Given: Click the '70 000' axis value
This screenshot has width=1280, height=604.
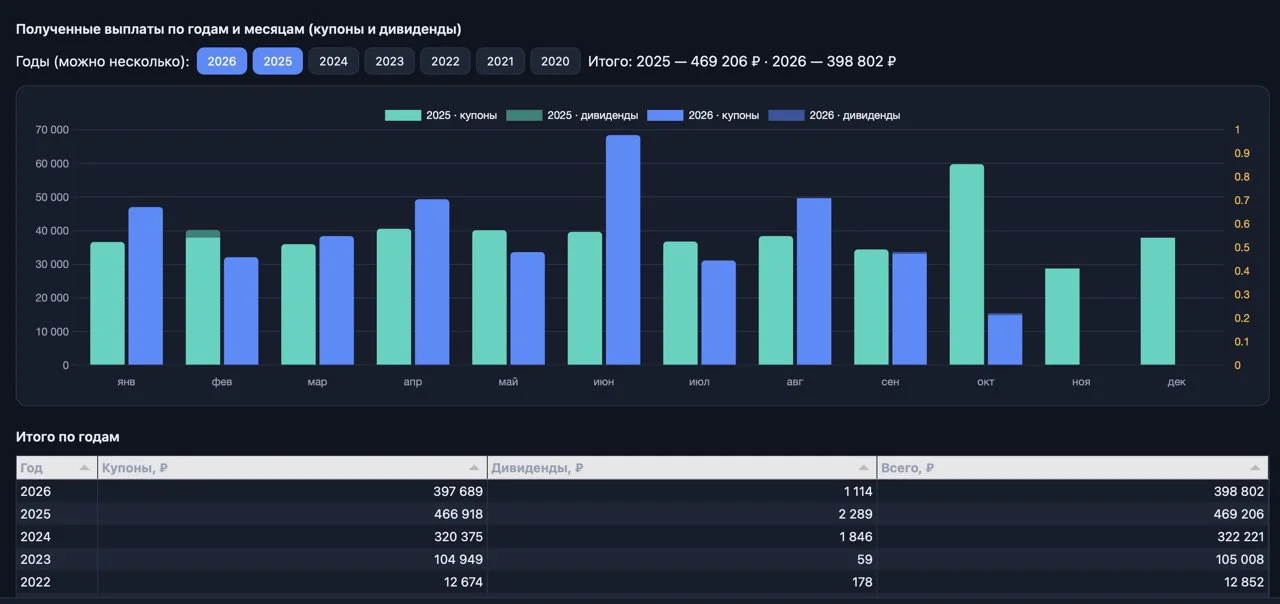Looking at the screenshot, I should [x=51, y=130].
